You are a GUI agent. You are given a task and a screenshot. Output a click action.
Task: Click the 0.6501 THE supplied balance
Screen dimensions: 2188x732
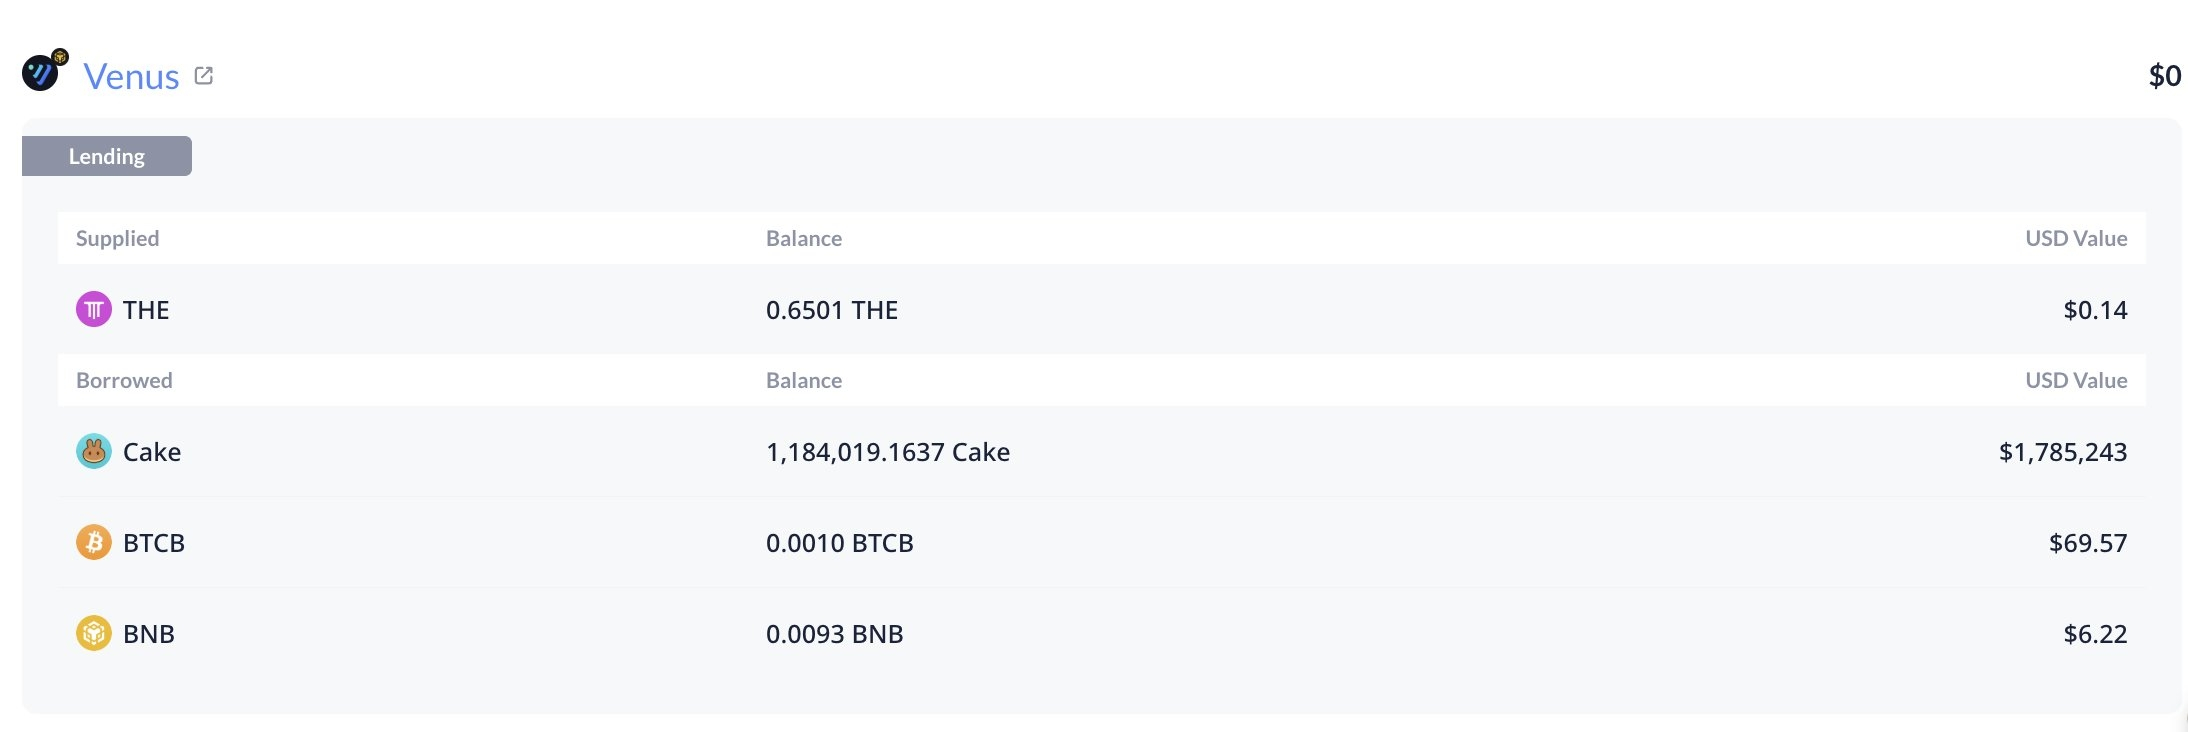[x=832, y=310]
